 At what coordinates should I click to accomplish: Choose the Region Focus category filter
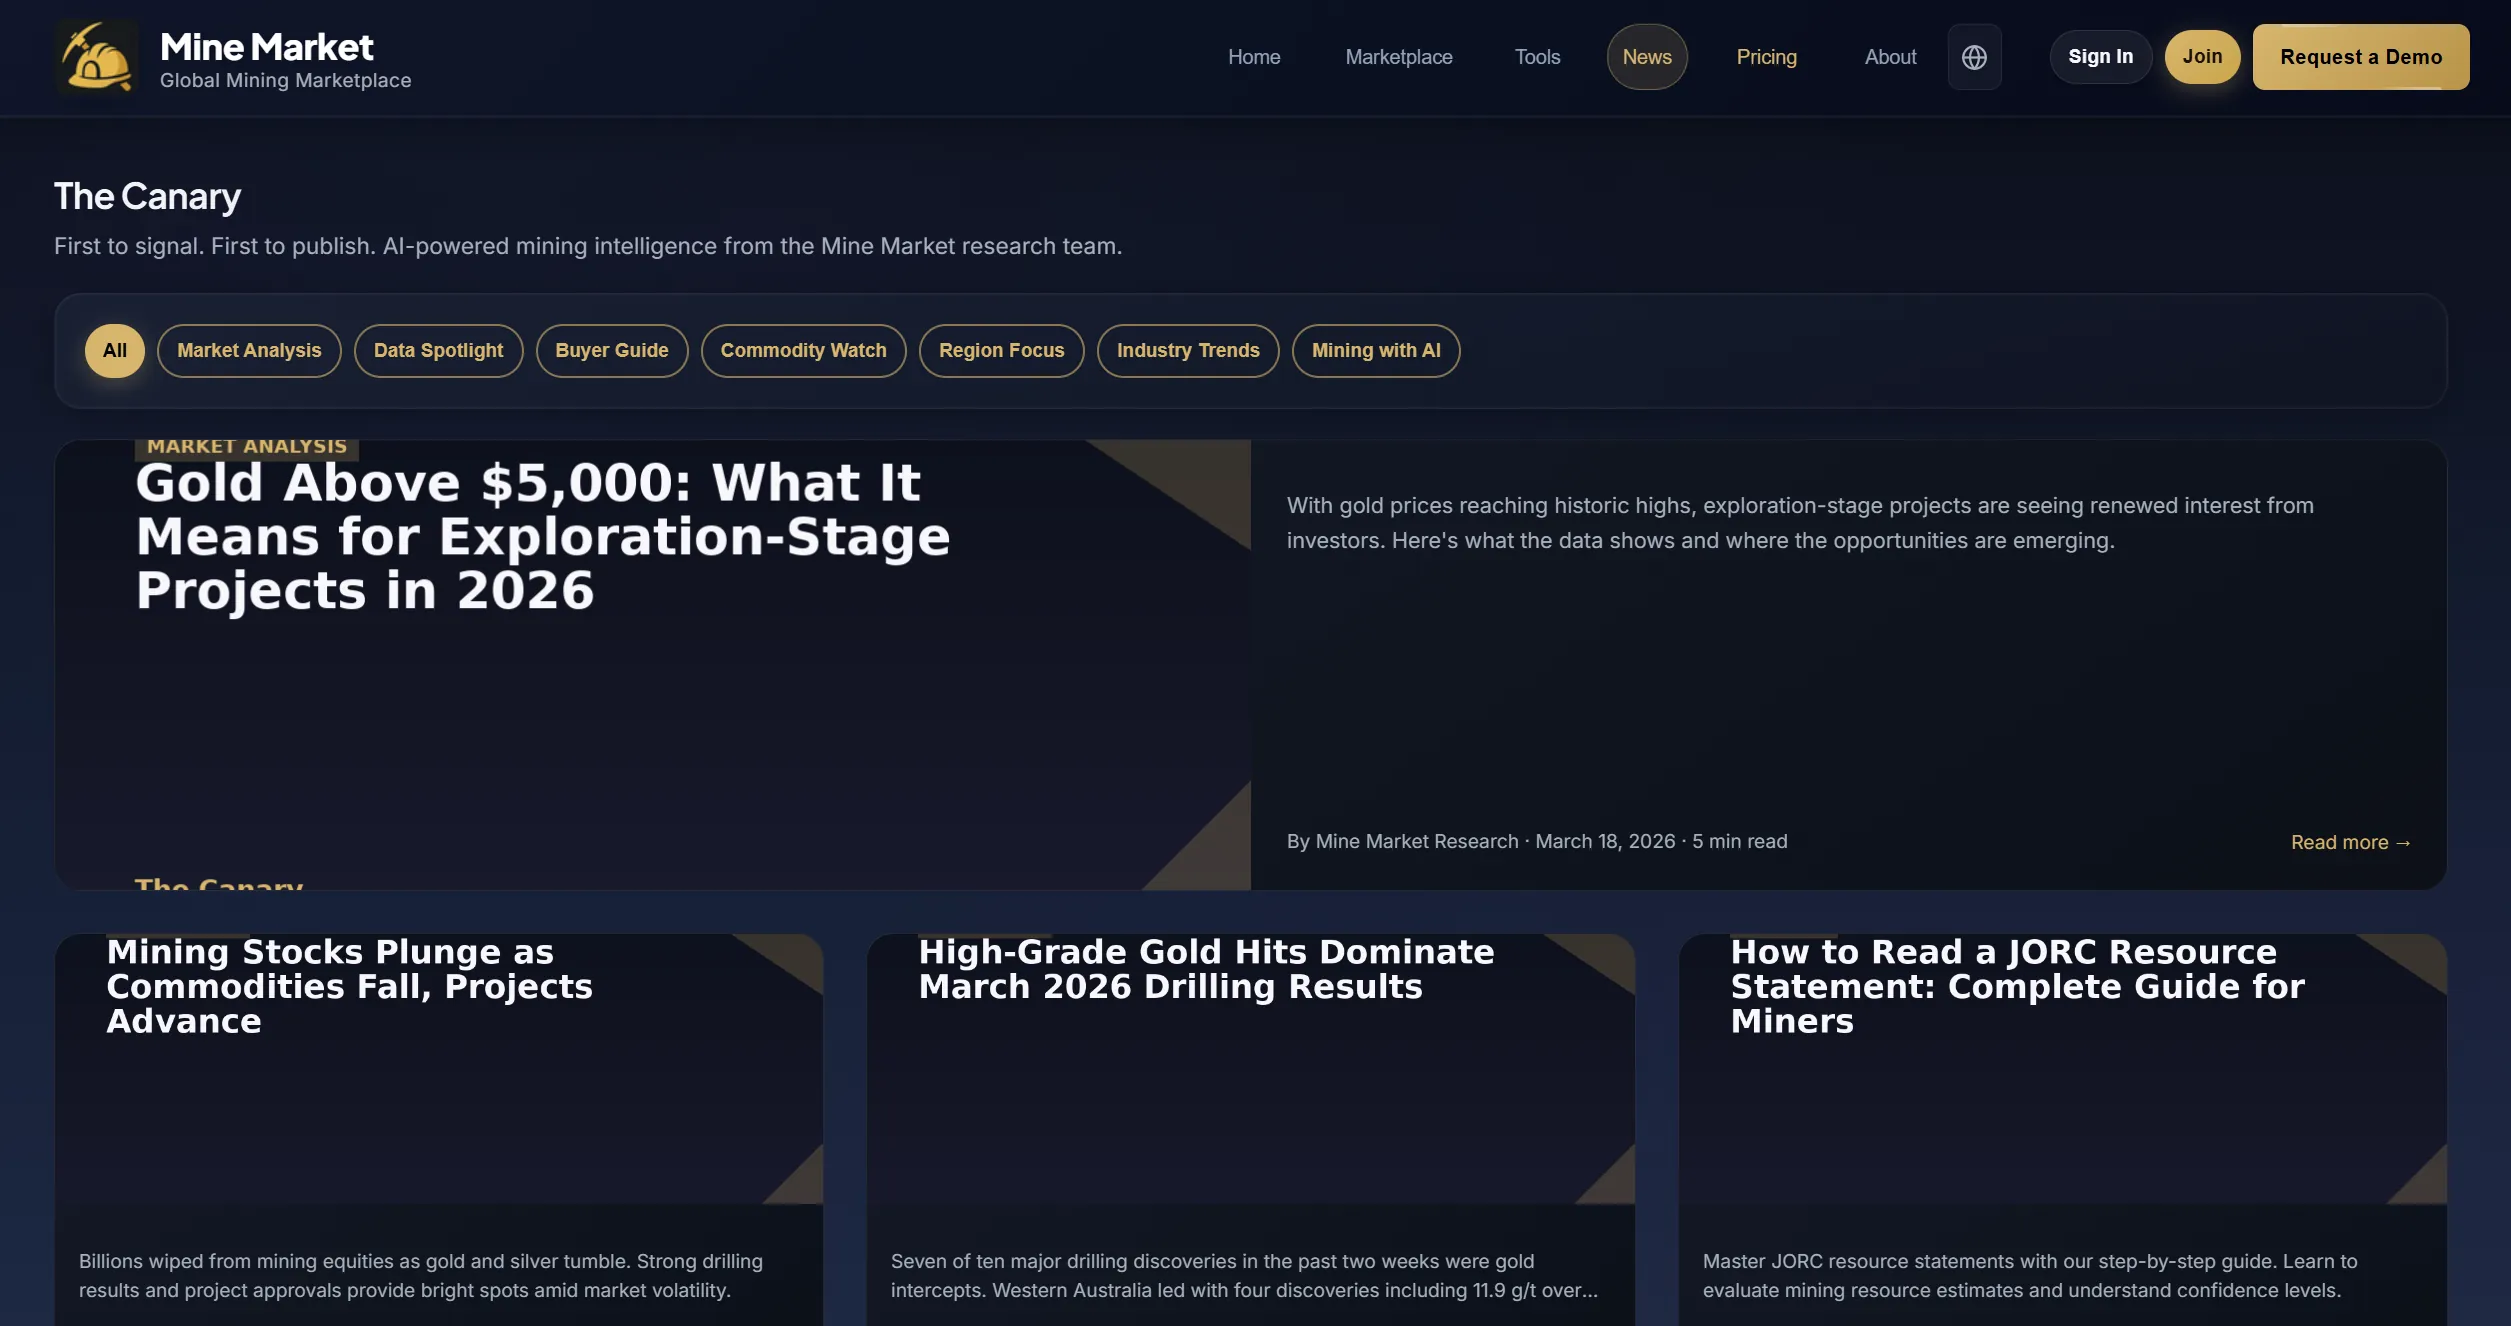pos(1001,351)
